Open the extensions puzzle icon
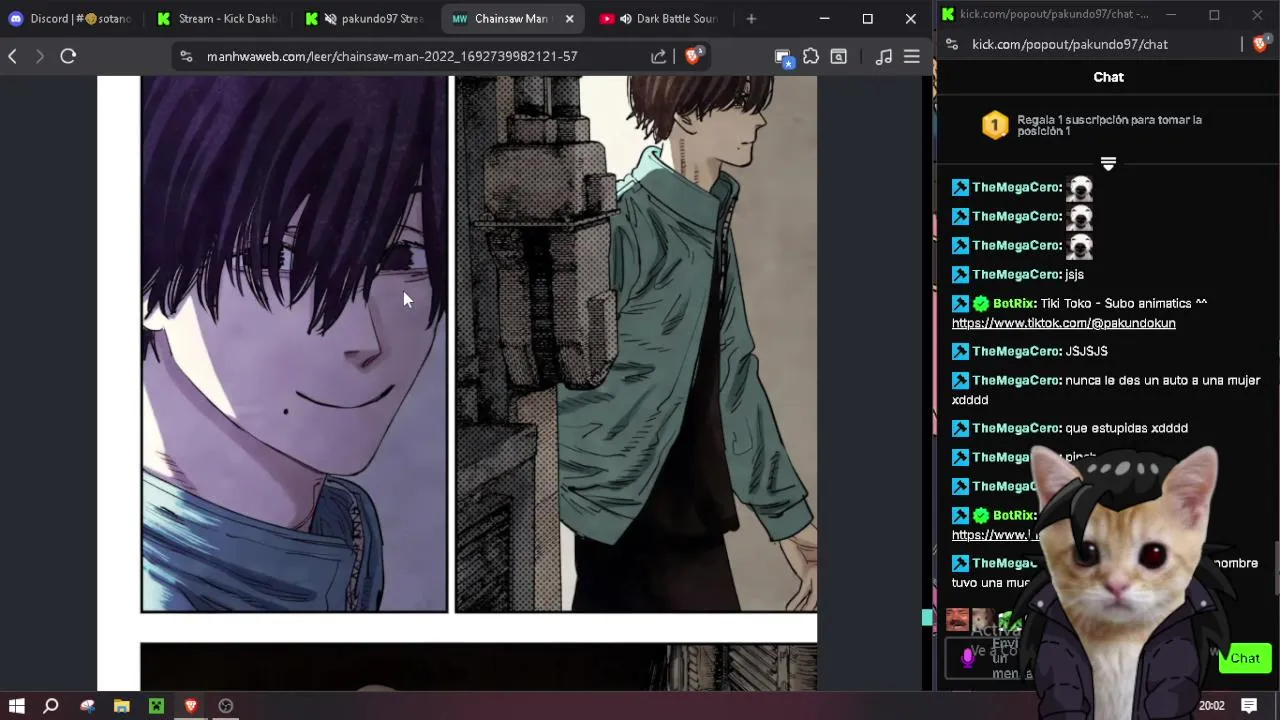The height and width of the screenshot is (720, 1280). tap(811, 57)
